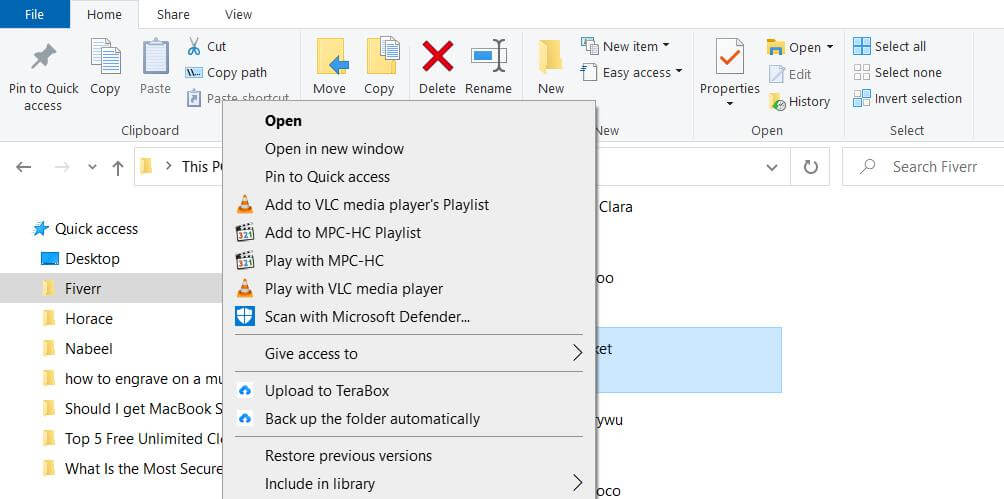This screenshot has width=1004, height=499.
Task: Click the Home ribbon tab
Action: tap(104, 14)
